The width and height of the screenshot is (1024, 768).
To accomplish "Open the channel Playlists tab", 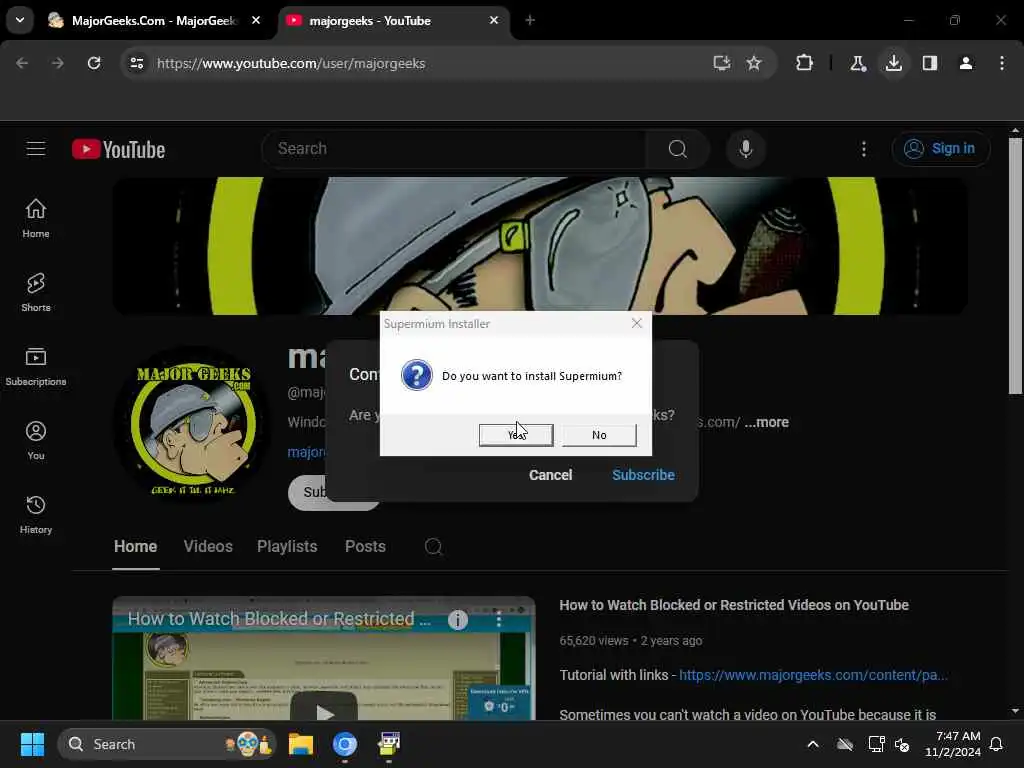I will coord(287,547).
